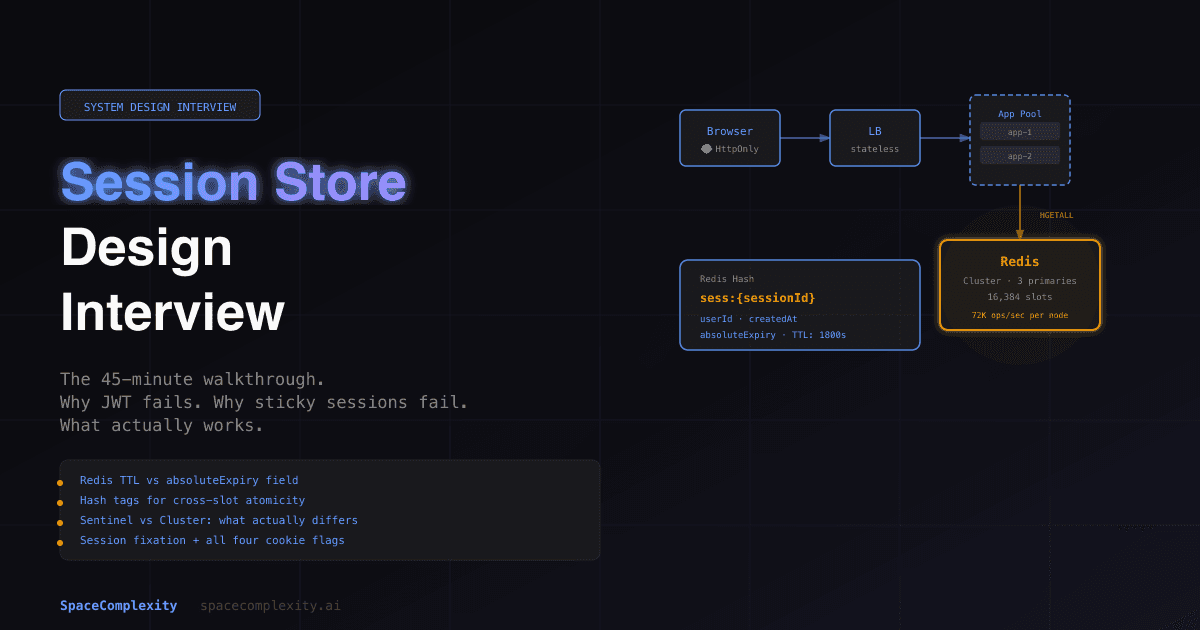This screenshot has width=1200, height=630.
Task: Select the LB stateless node
Action: 875,138
